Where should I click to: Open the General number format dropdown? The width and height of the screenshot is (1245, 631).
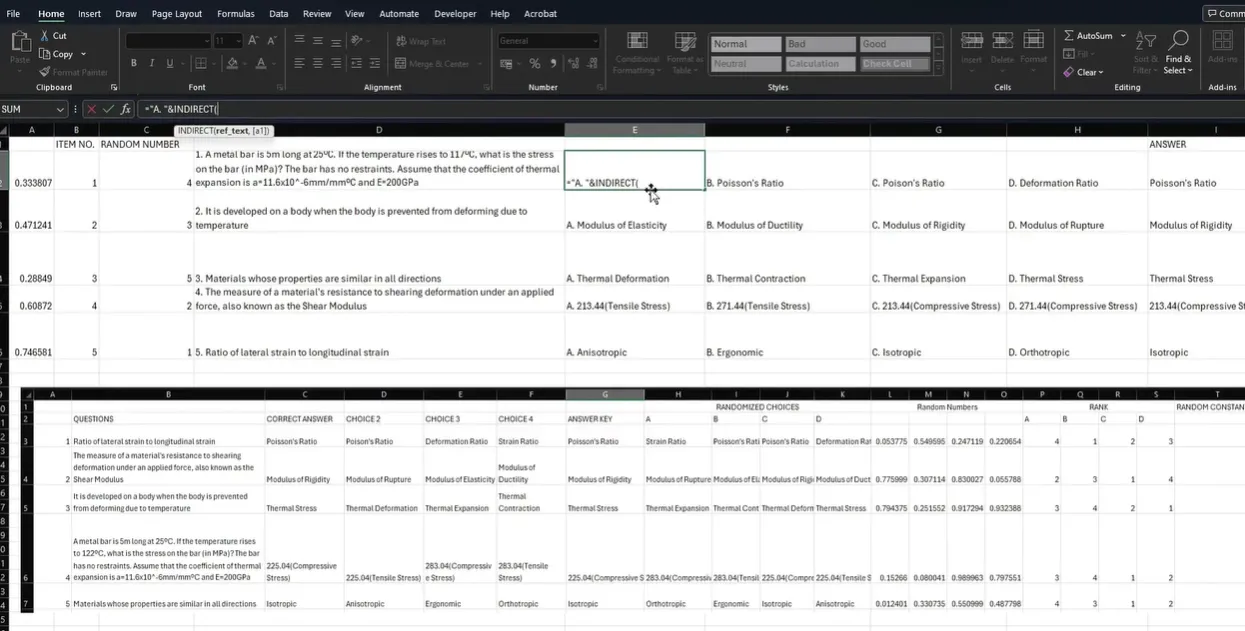click(594, 41)
